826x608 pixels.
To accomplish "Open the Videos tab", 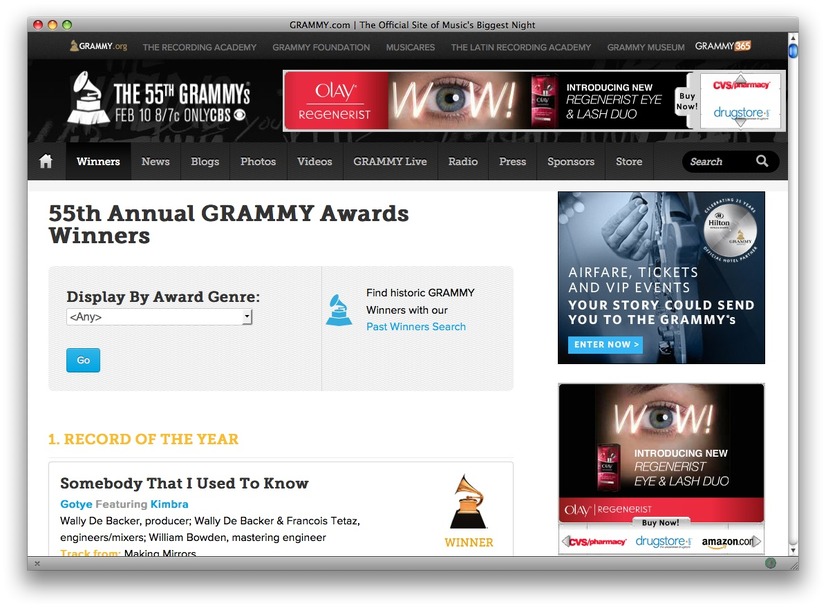I will 314,161.
